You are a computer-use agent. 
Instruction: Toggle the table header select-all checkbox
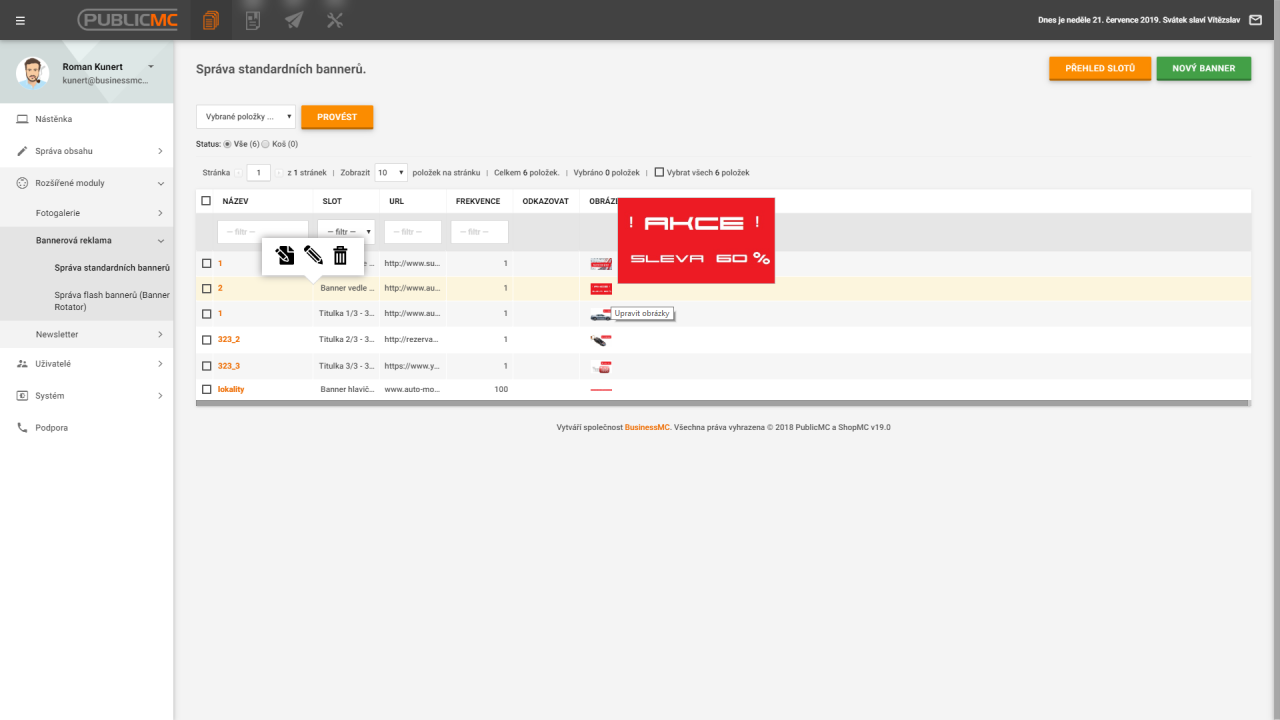coord(206,201)
